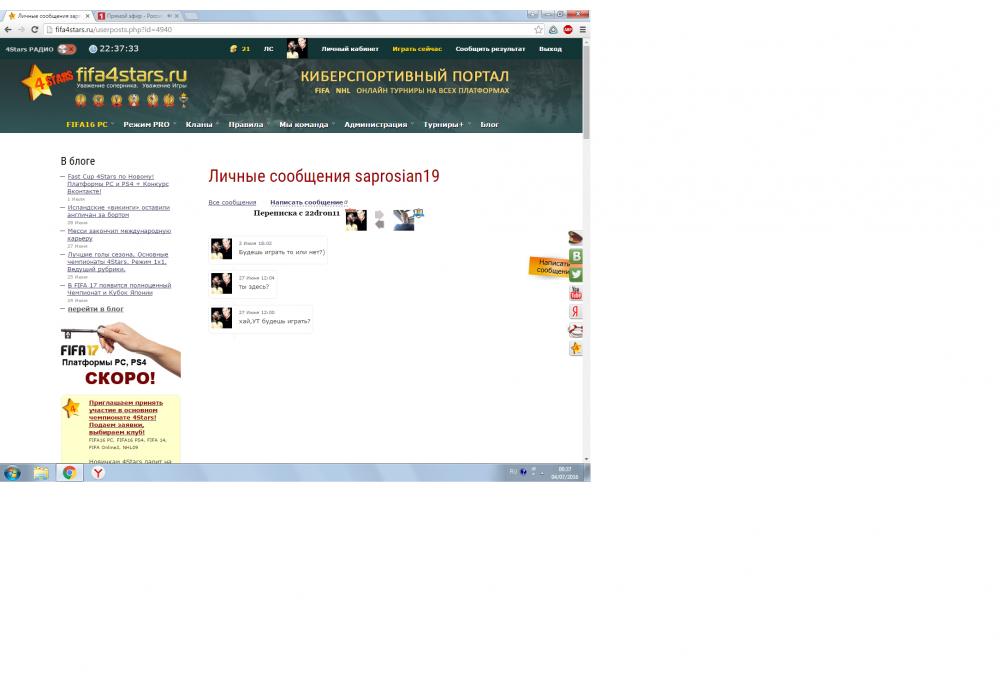This screenshot has width=1000, height=700.
Task: Click the Yandex sidebar icon
Action: tap(576, 312)
